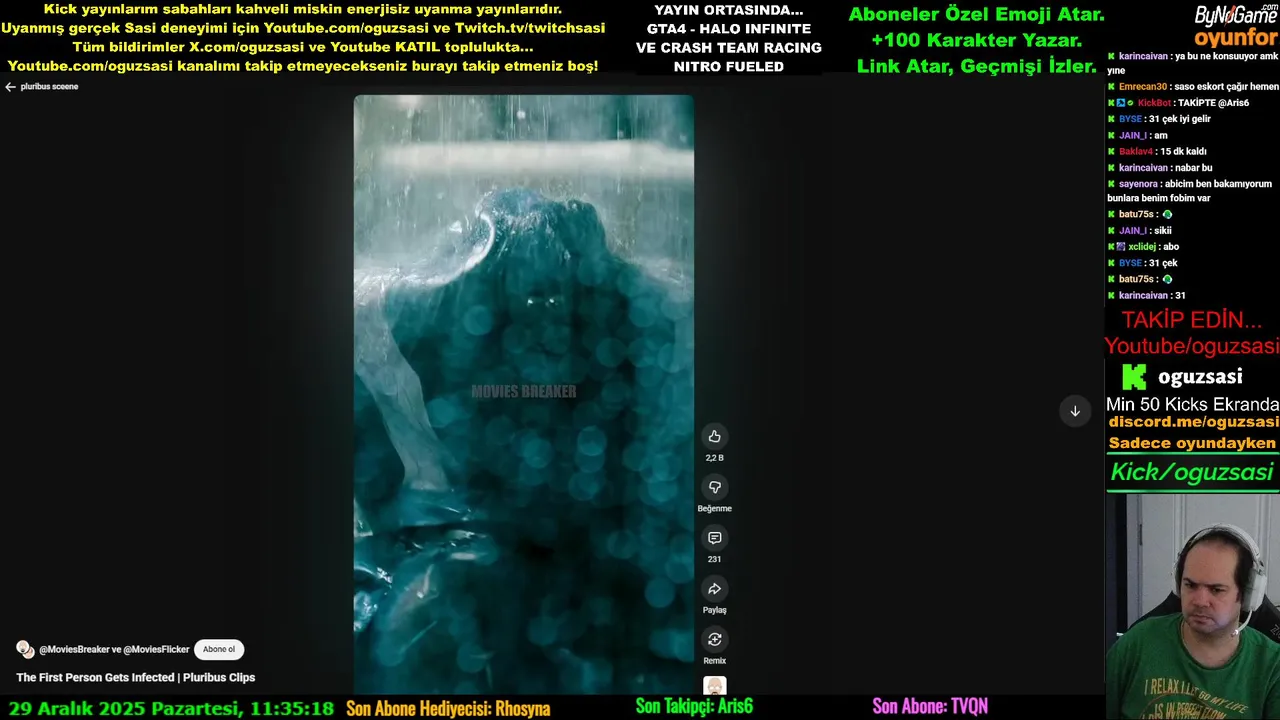Click the Kick/oguzsasi banner text

[1192, 472]
